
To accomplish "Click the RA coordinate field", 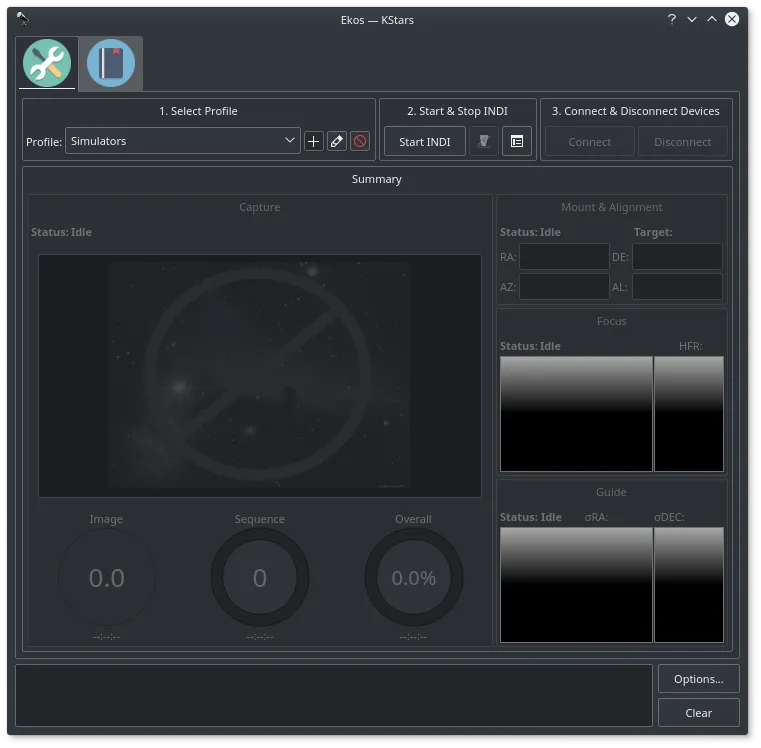I will 564,256.
